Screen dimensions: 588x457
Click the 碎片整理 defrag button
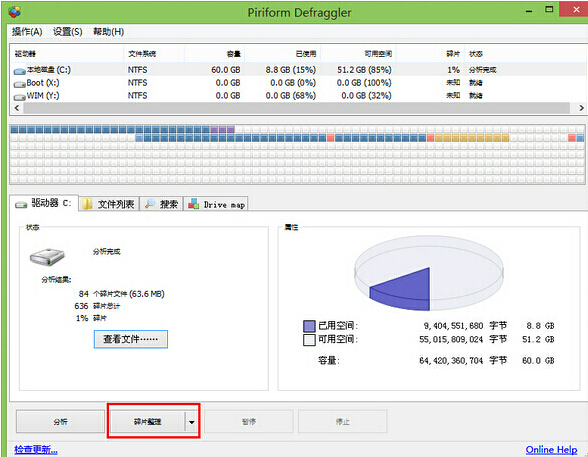coord(147,422)
